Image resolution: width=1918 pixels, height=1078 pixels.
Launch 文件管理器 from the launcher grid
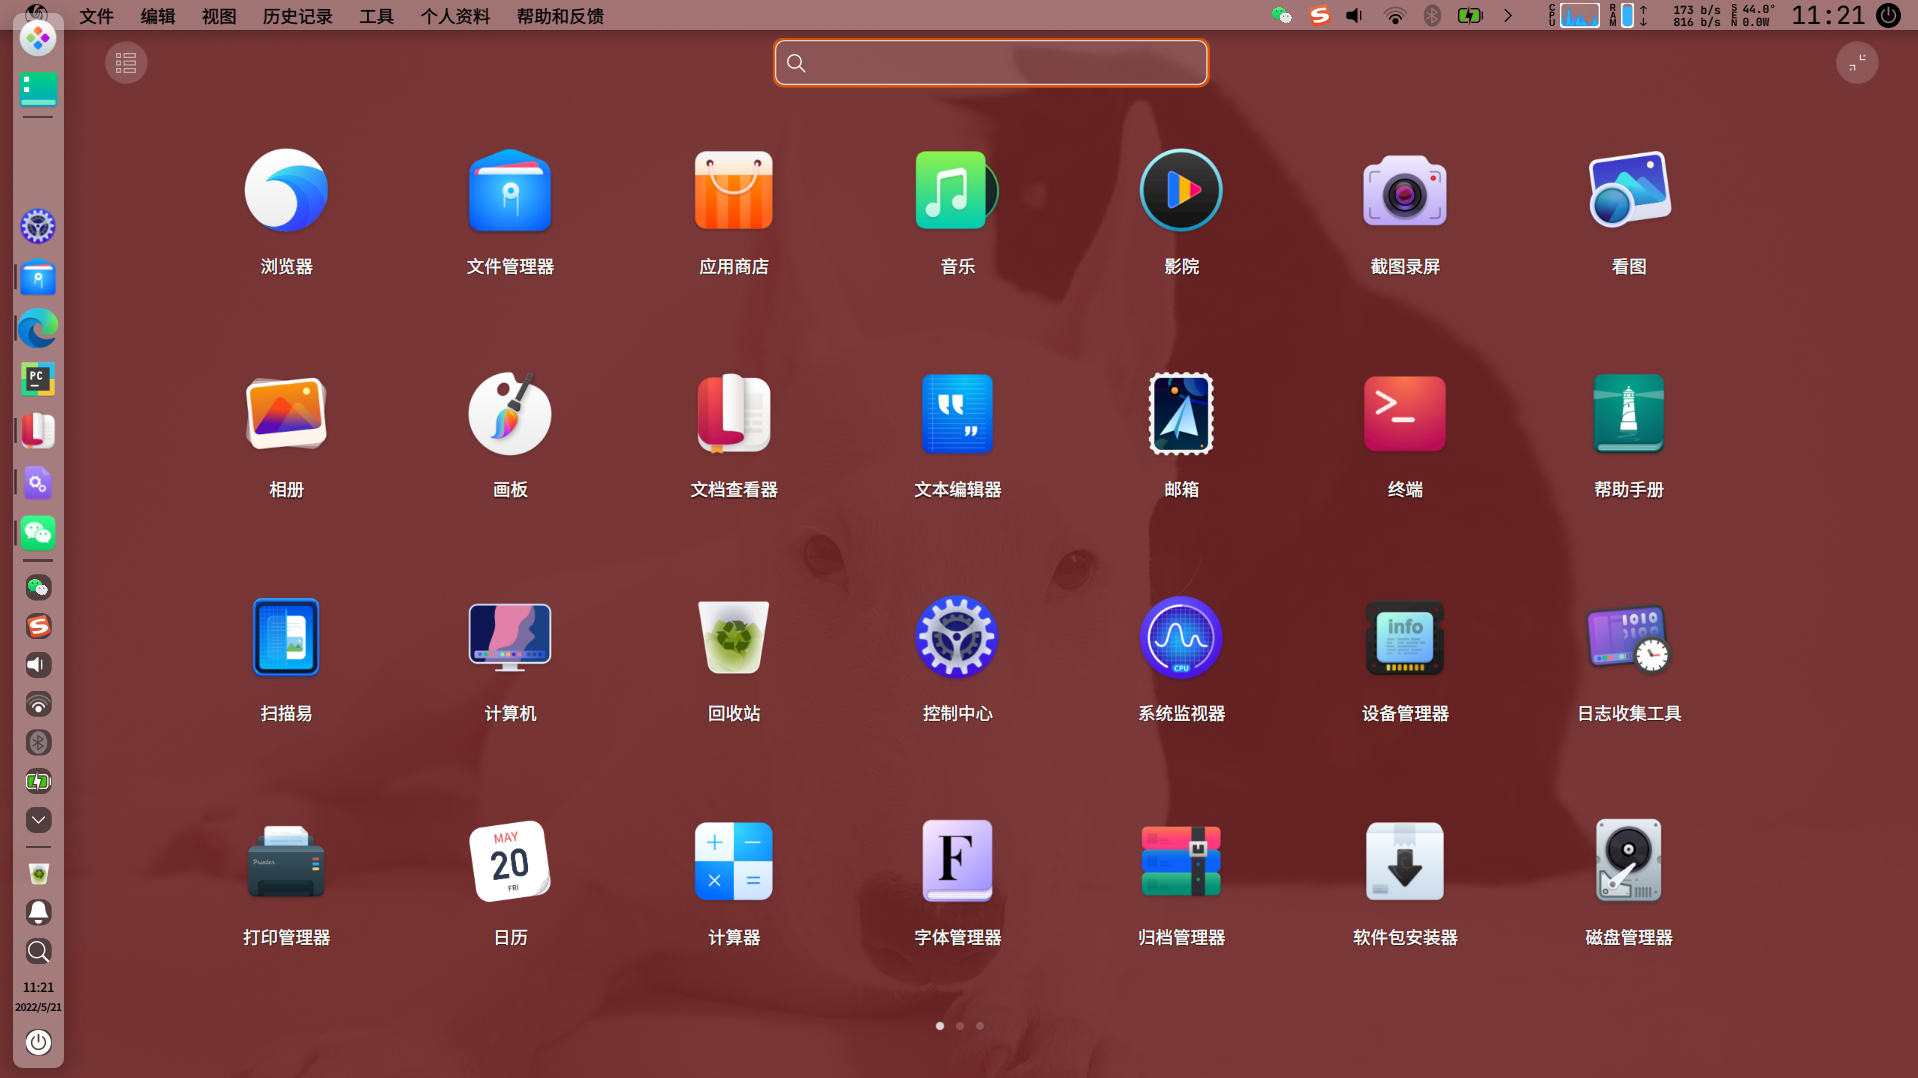tap(510, 190)
